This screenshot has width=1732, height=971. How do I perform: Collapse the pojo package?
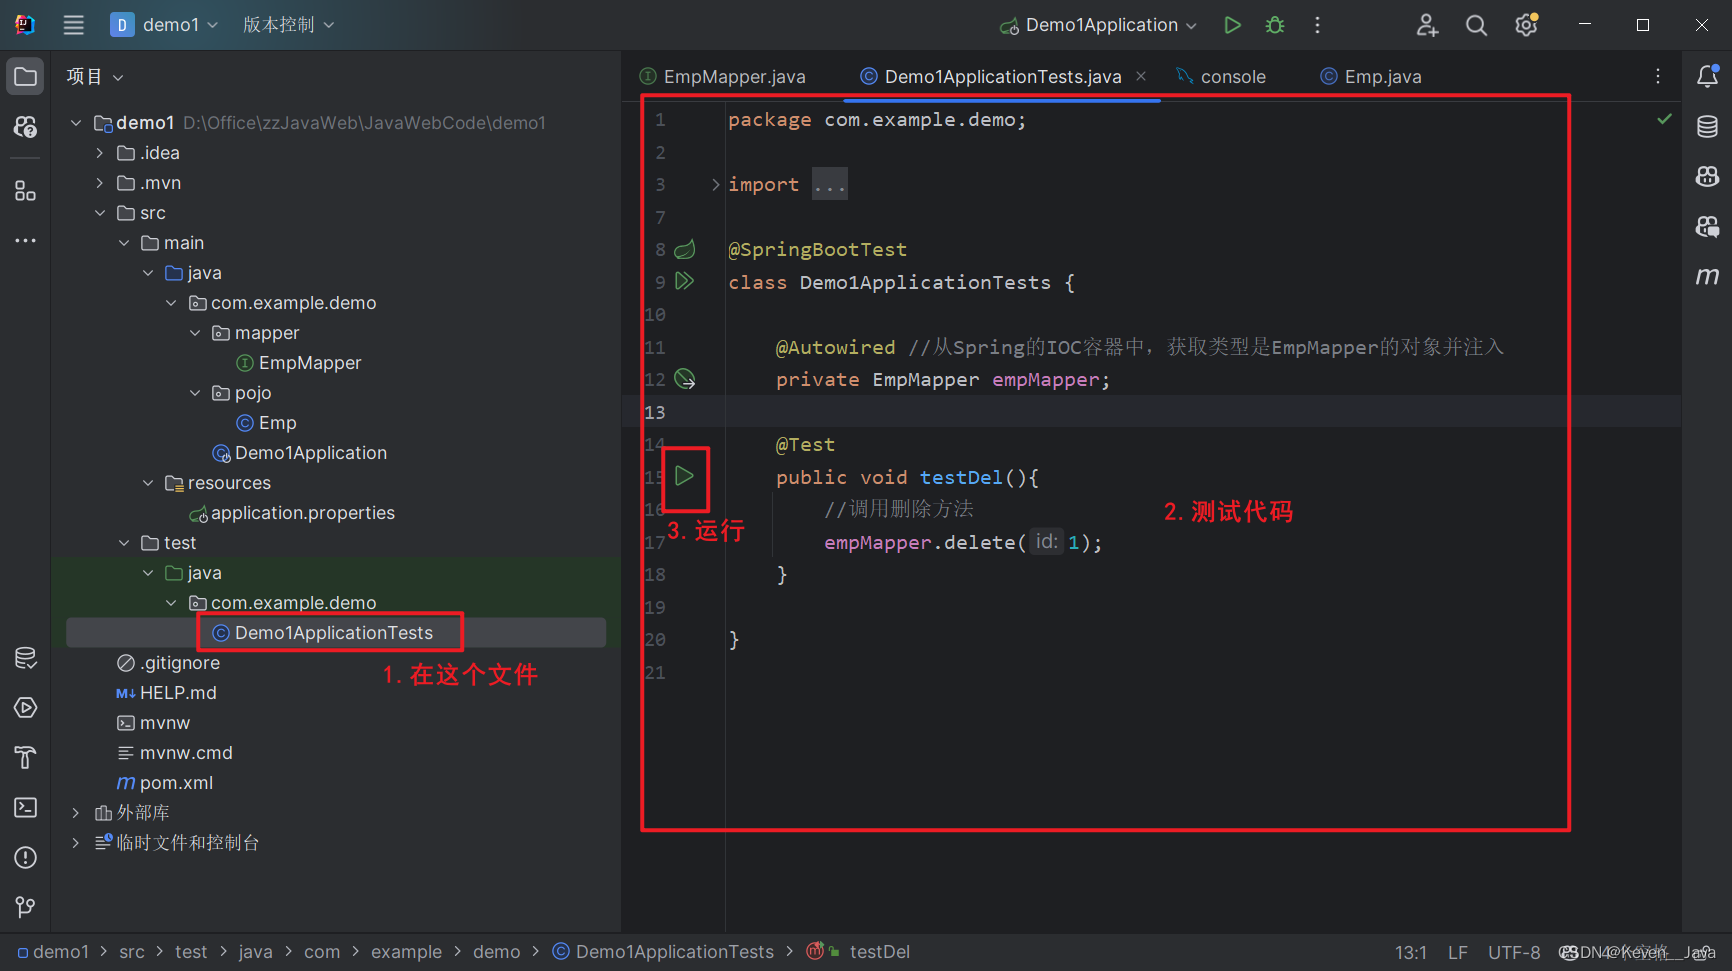[x=195, y=393]
